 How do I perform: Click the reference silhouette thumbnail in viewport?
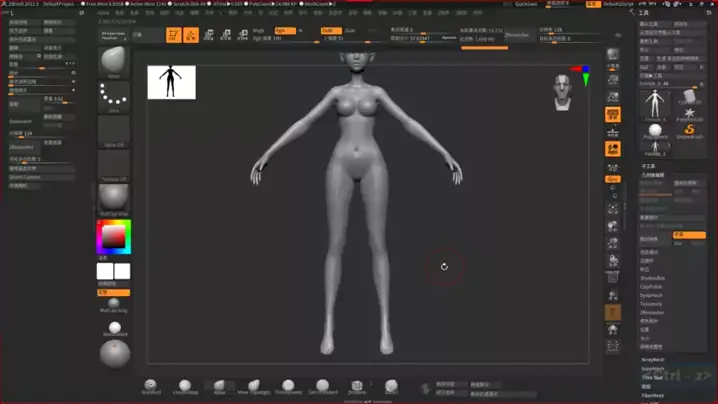point(172,82)
